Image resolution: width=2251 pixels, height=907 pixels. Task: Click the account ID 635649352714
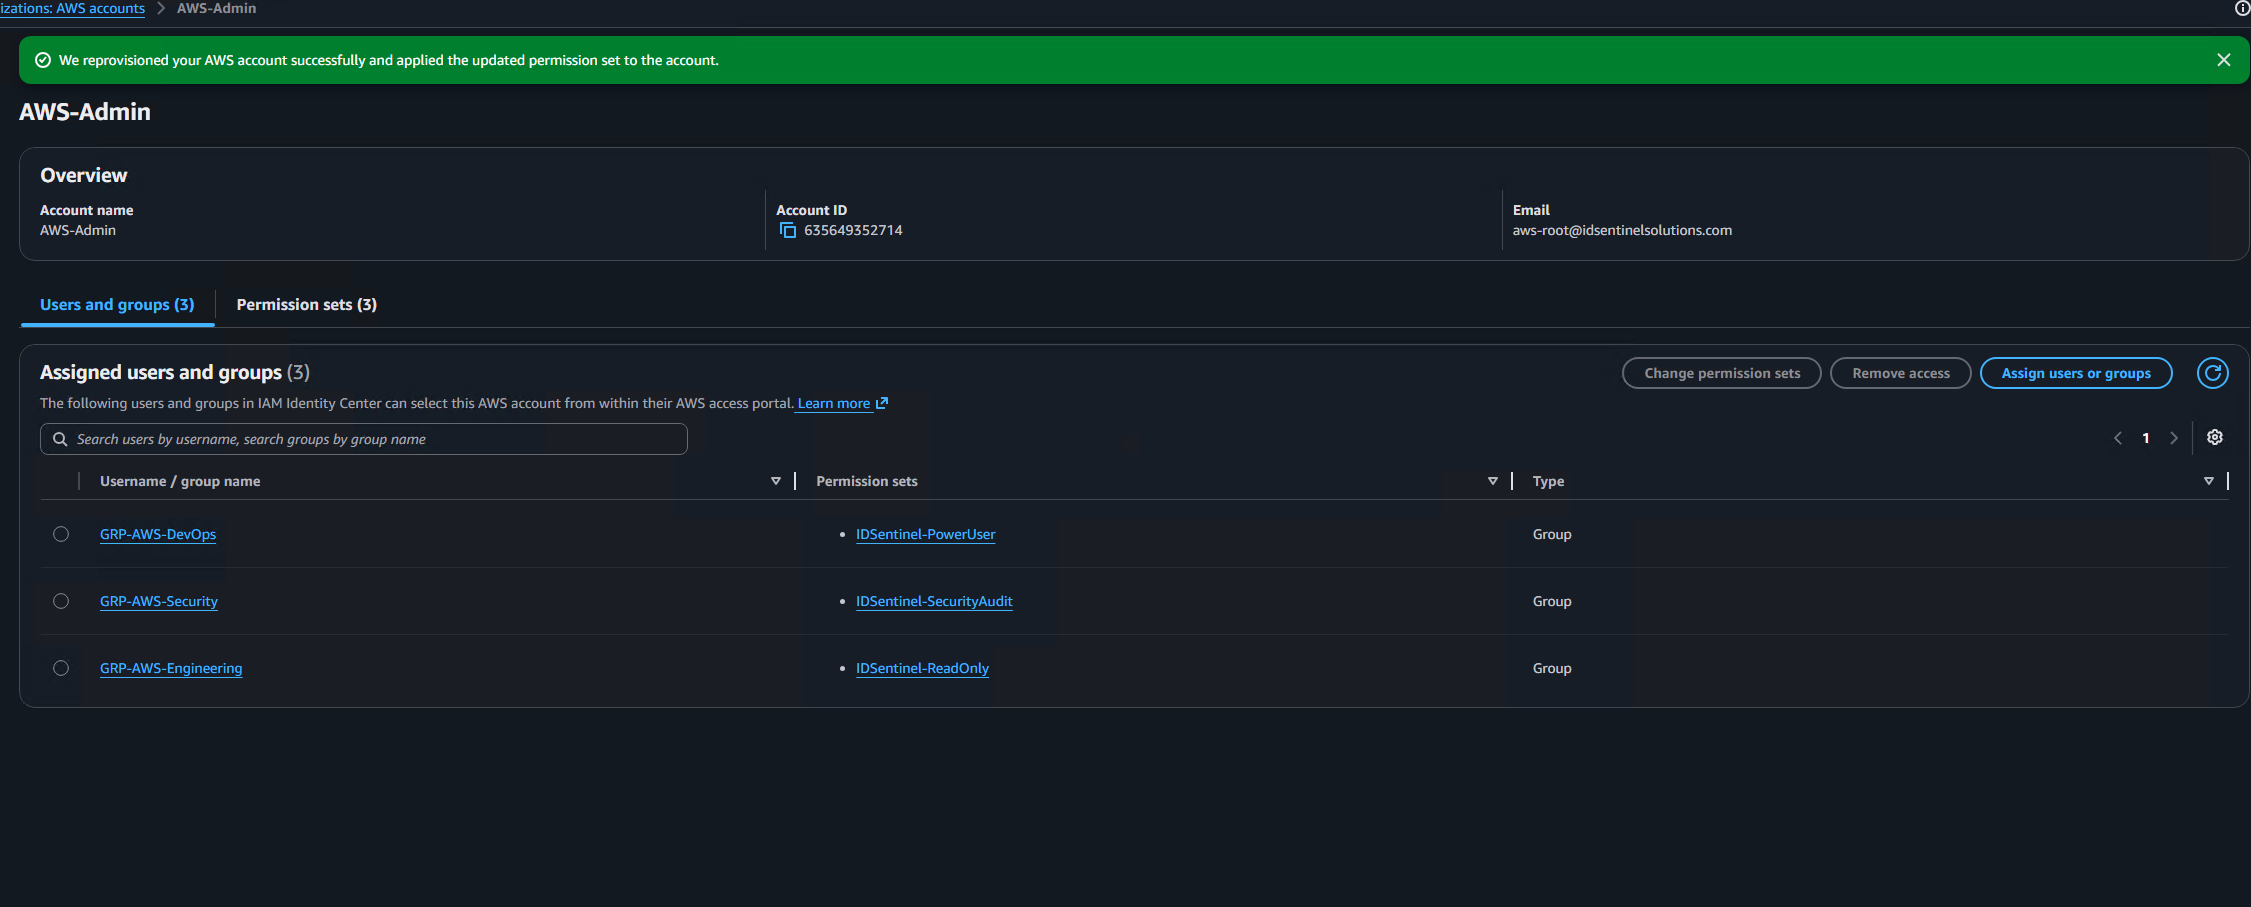[x=853, y=230]
